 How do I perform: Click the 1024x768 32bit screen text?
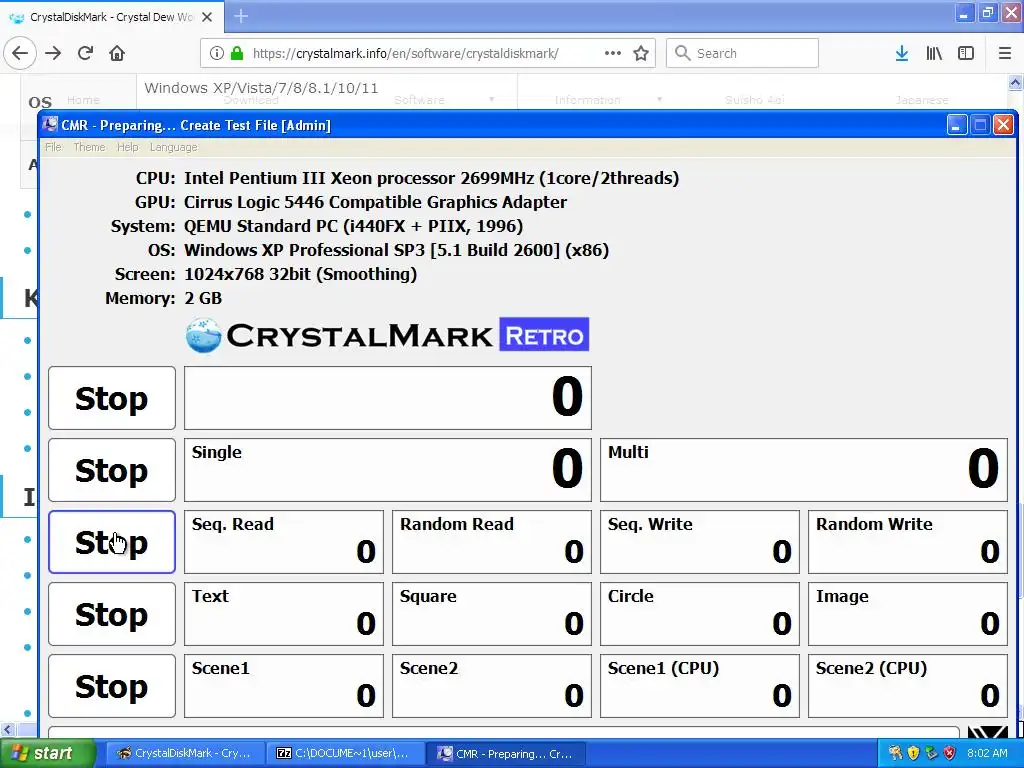[x=300, y=274]
